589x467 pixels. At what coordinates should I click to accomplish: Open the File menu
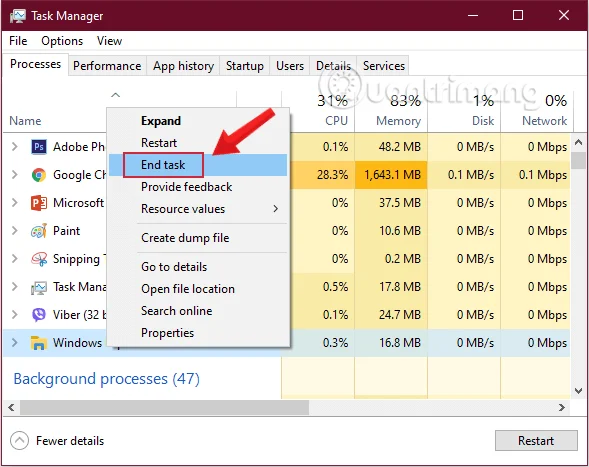click(x=18, y=41)
